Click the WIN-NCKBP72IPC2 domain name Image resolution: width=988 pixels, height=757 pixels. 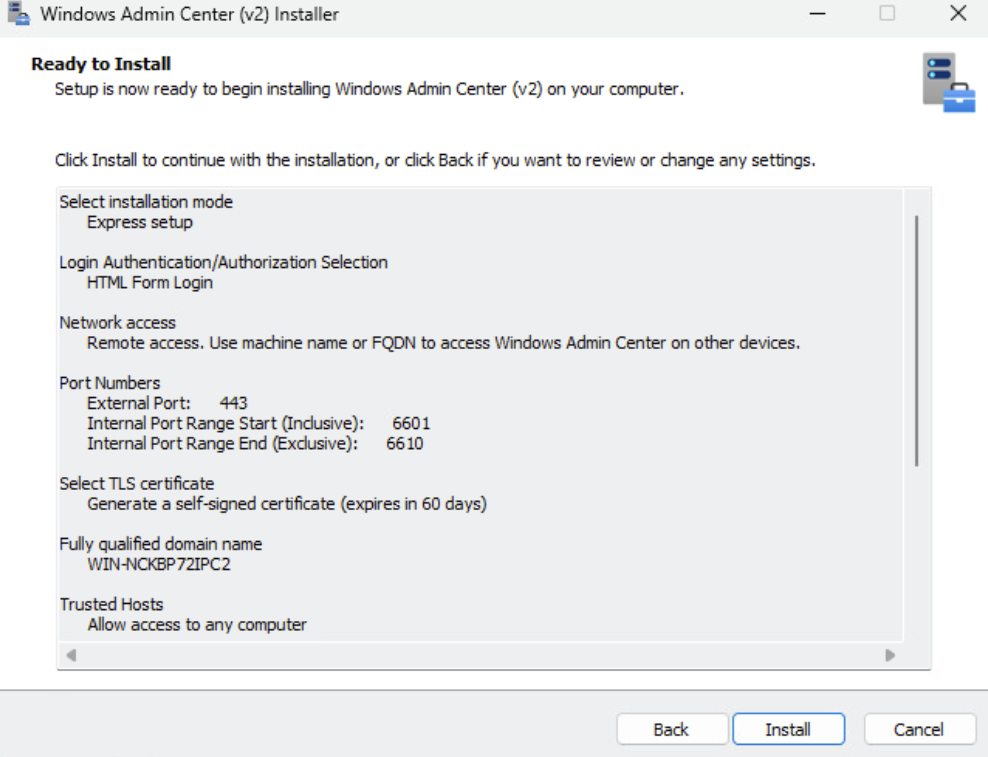(160, 564)
